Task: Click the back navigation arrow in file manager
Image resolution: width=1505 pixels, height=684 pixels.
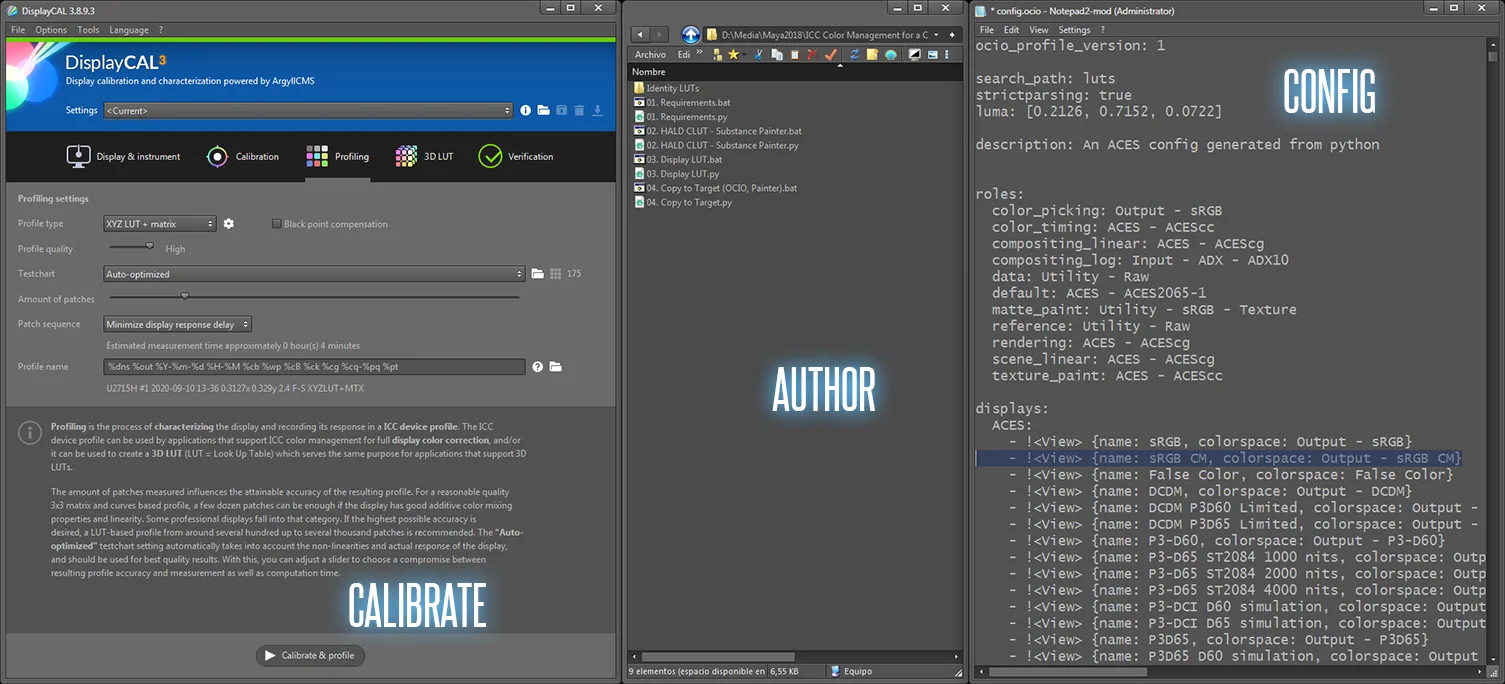Action: coord(639,33)
